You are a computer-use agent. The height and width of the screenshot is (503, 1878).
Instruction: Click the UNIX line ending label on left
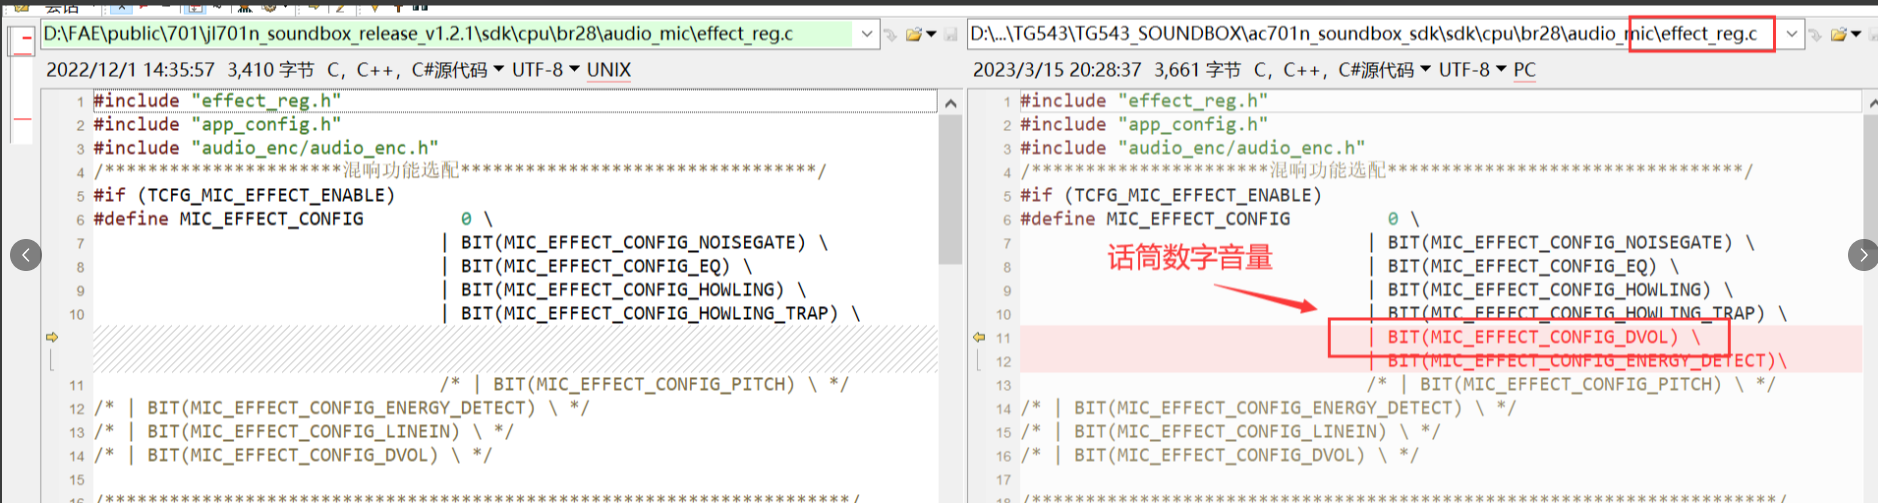609,70
